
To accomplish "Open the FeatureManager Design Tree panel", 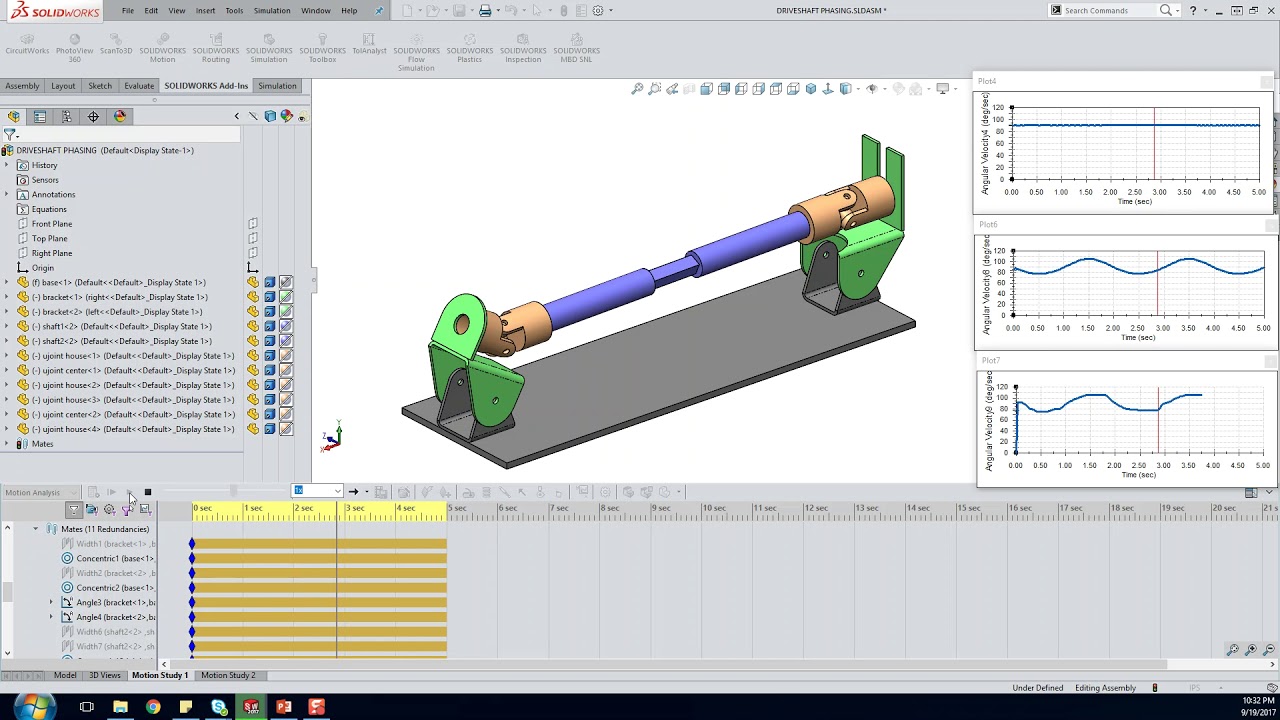I will [x=14, y=116].
